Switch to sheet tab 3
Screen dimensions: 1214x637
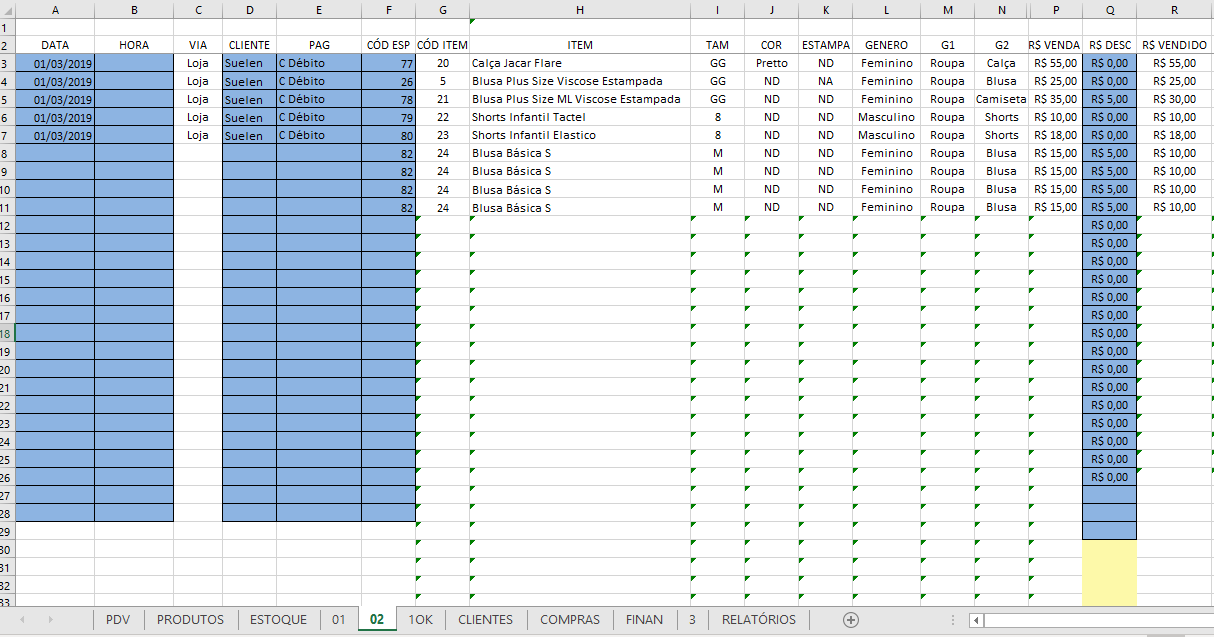point(692,620)
